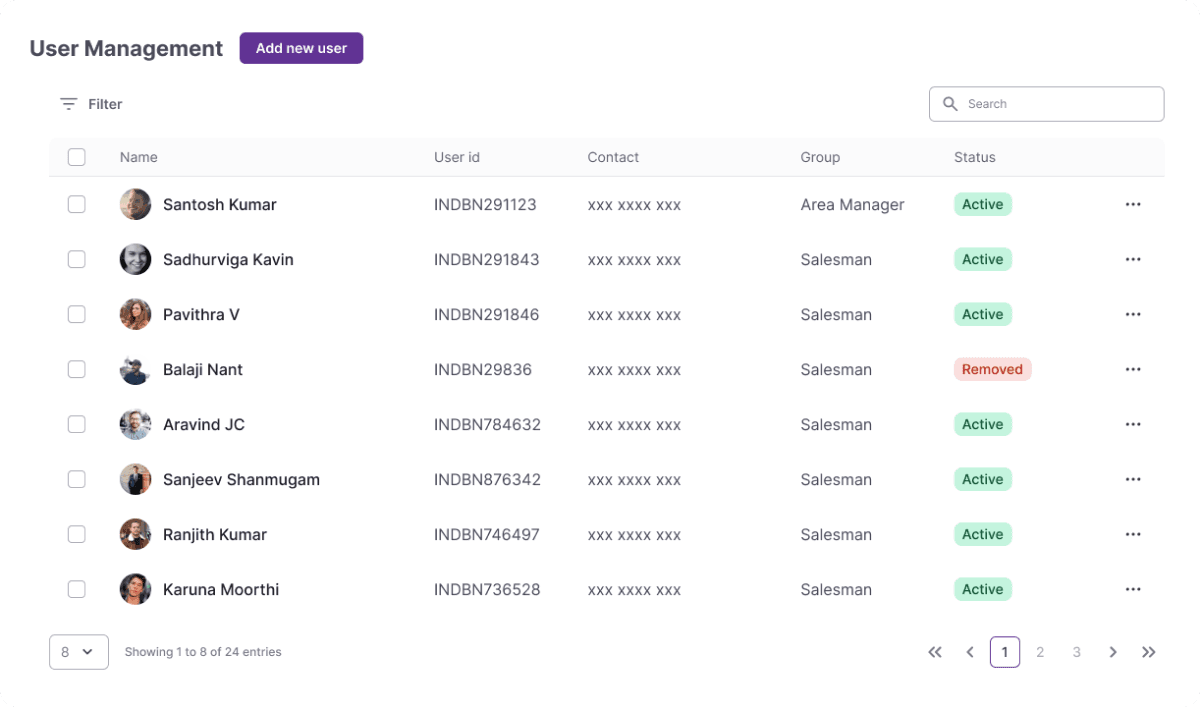The image size is (1200, 708).
Task: Check the Karuna Moorthi row checkbox
Action: [76, 589]
